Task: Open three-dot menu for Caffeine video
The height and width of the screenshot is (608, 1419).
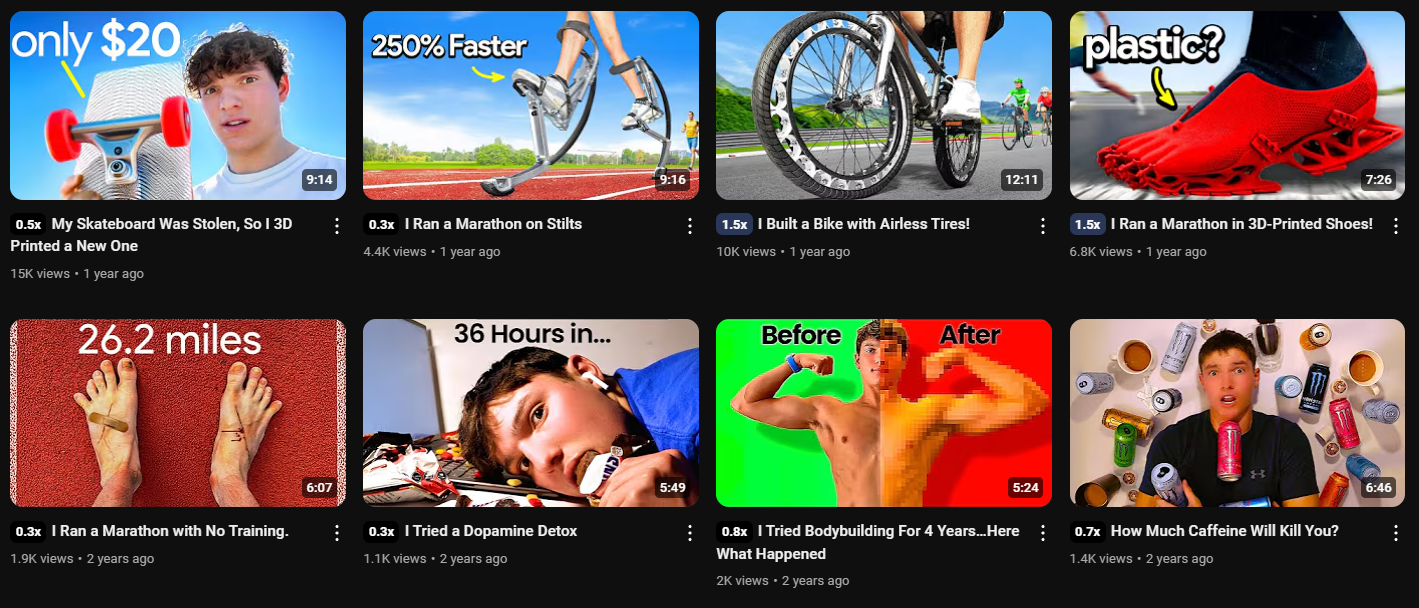Action: click(x=1396, y=532)
